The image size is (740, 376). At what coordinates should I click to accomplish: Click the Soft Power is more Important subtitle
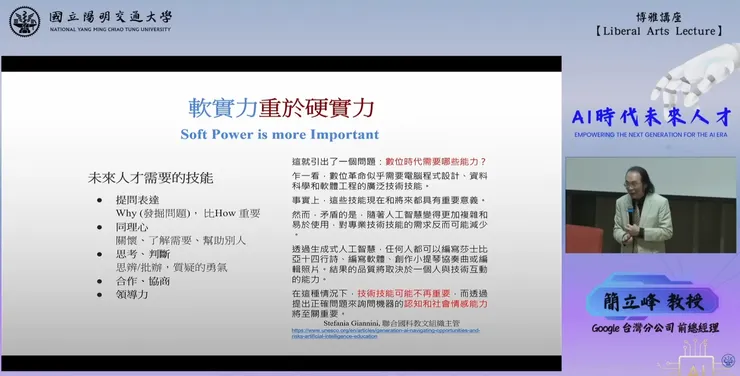279,134
